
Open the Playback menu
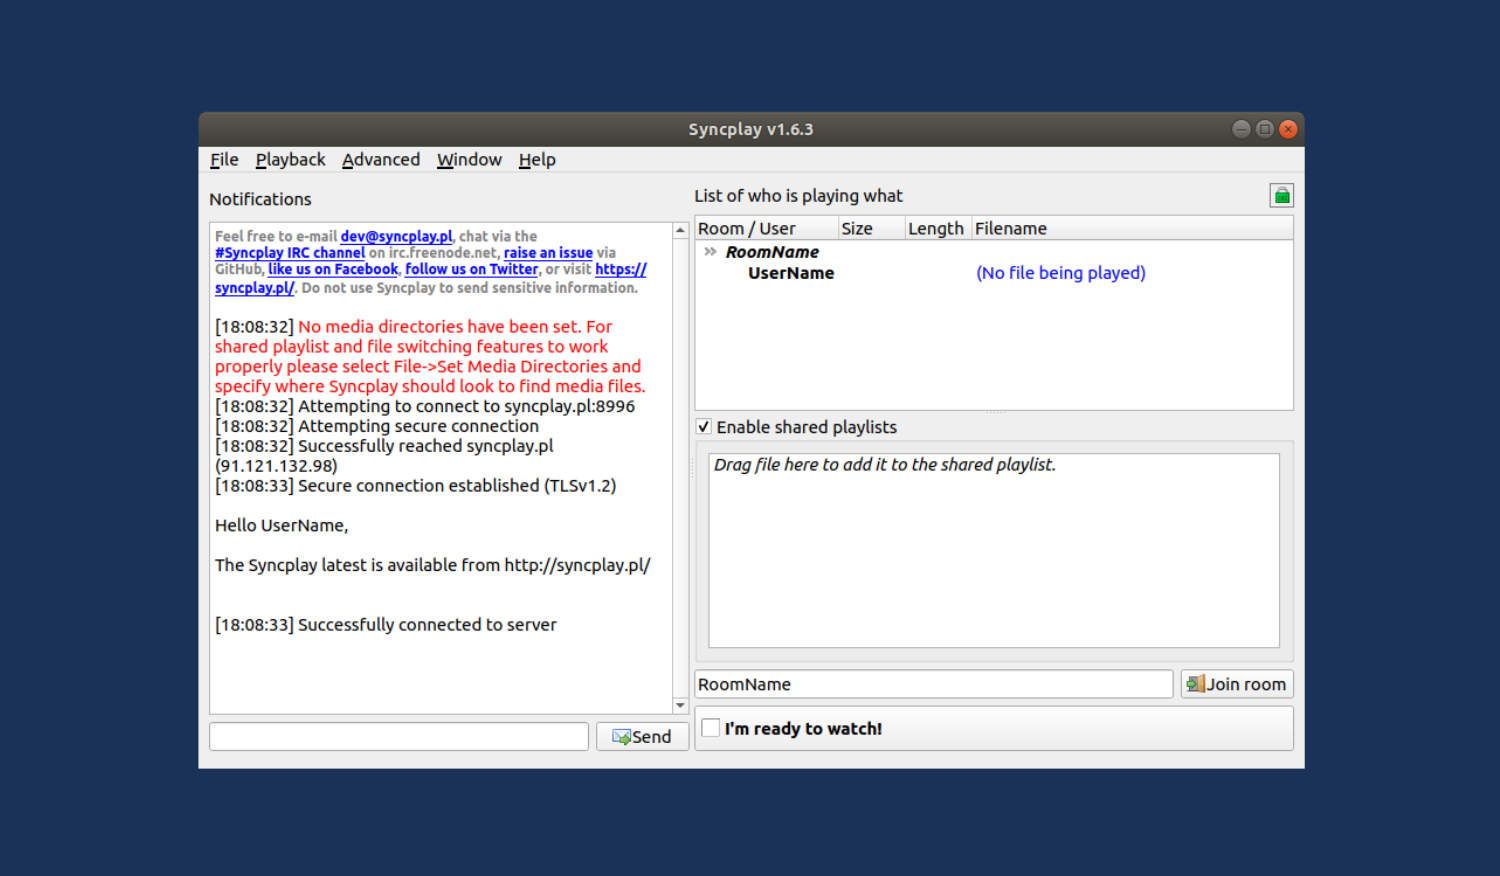[290, 160]
